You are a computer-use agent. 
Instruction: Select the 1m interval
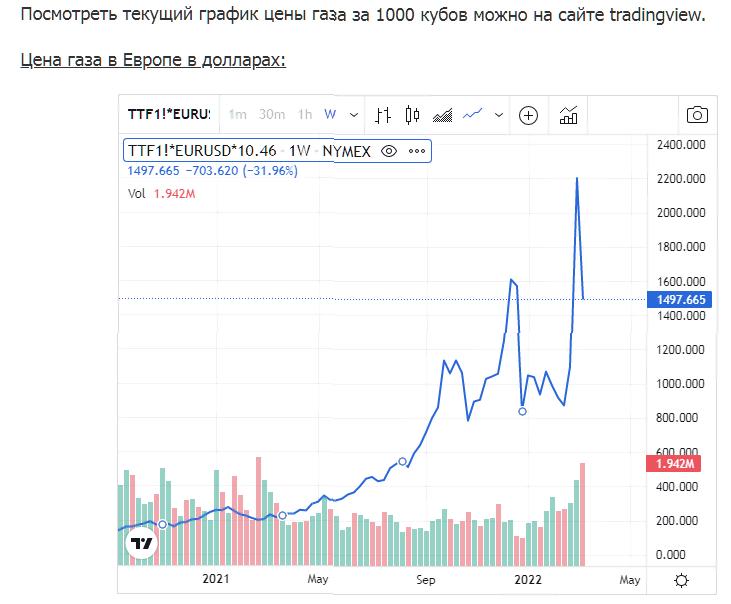click(x=237, y=114)
